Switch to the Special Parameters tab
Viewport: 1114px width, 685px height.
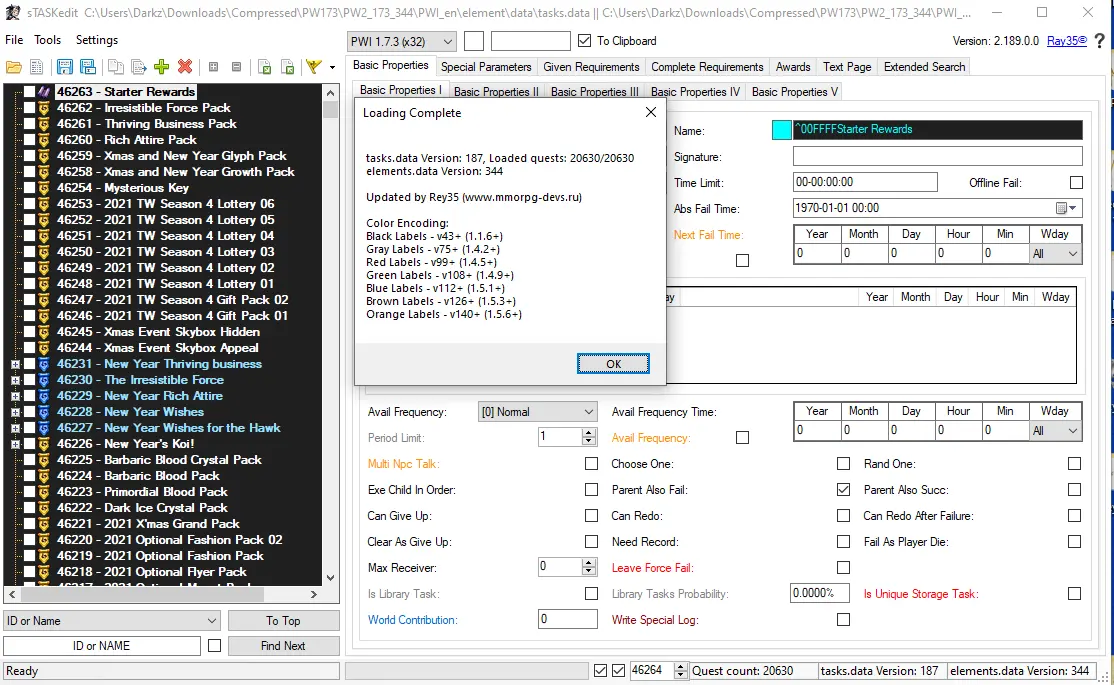pos(486,67)
